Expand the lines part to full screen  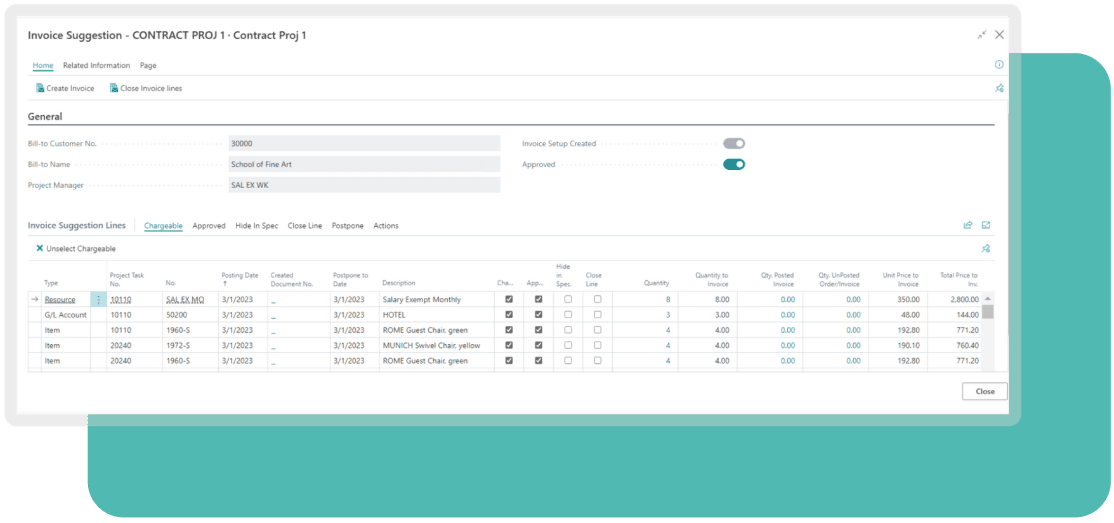pyautogui.click(x=986, y=225)
